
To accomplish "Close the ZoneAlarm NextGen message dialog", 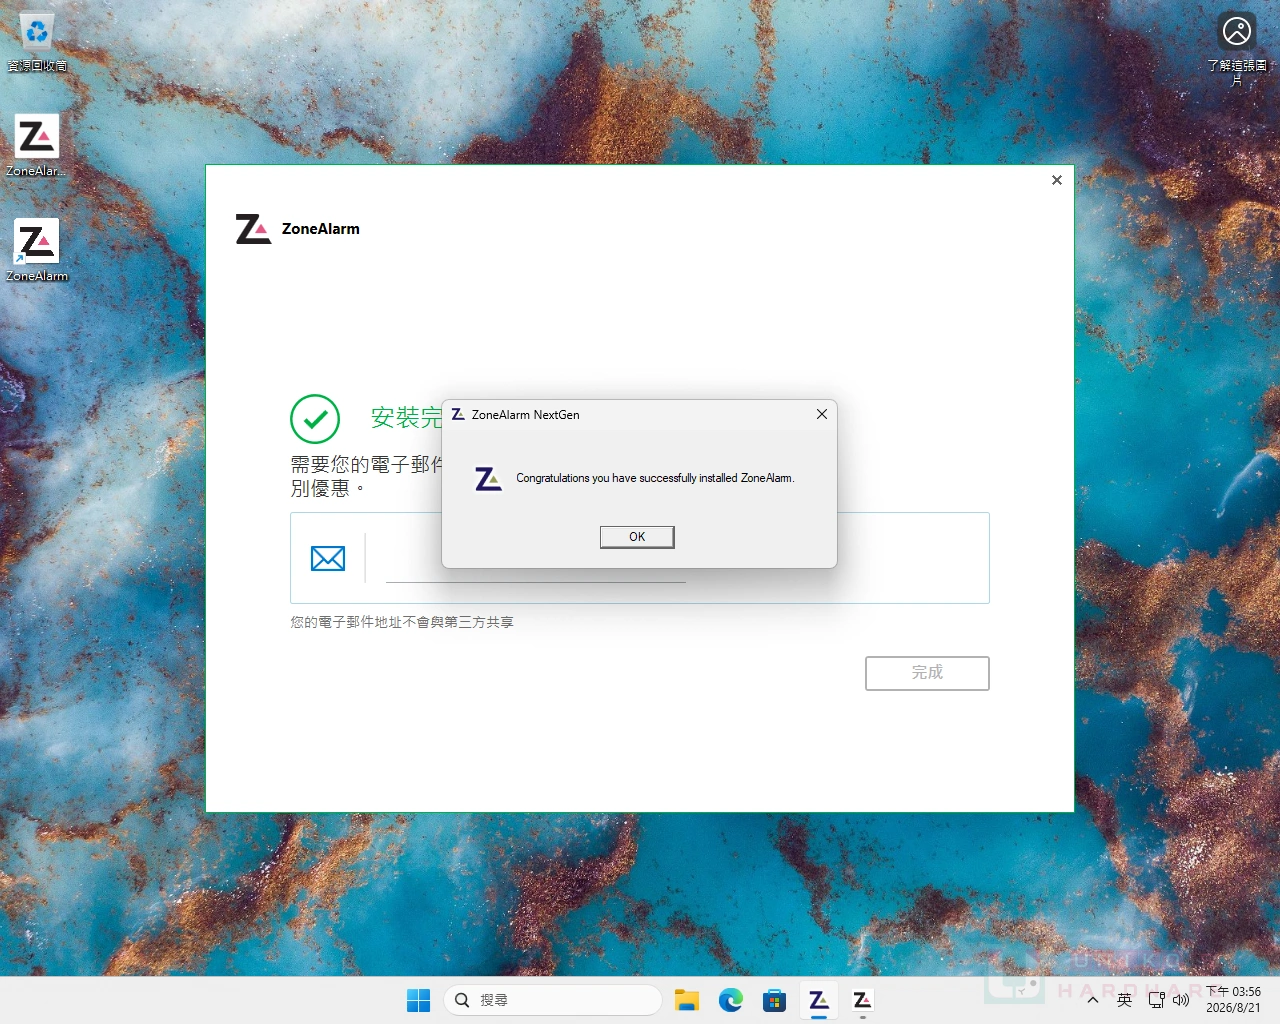I will coord(822,414).
